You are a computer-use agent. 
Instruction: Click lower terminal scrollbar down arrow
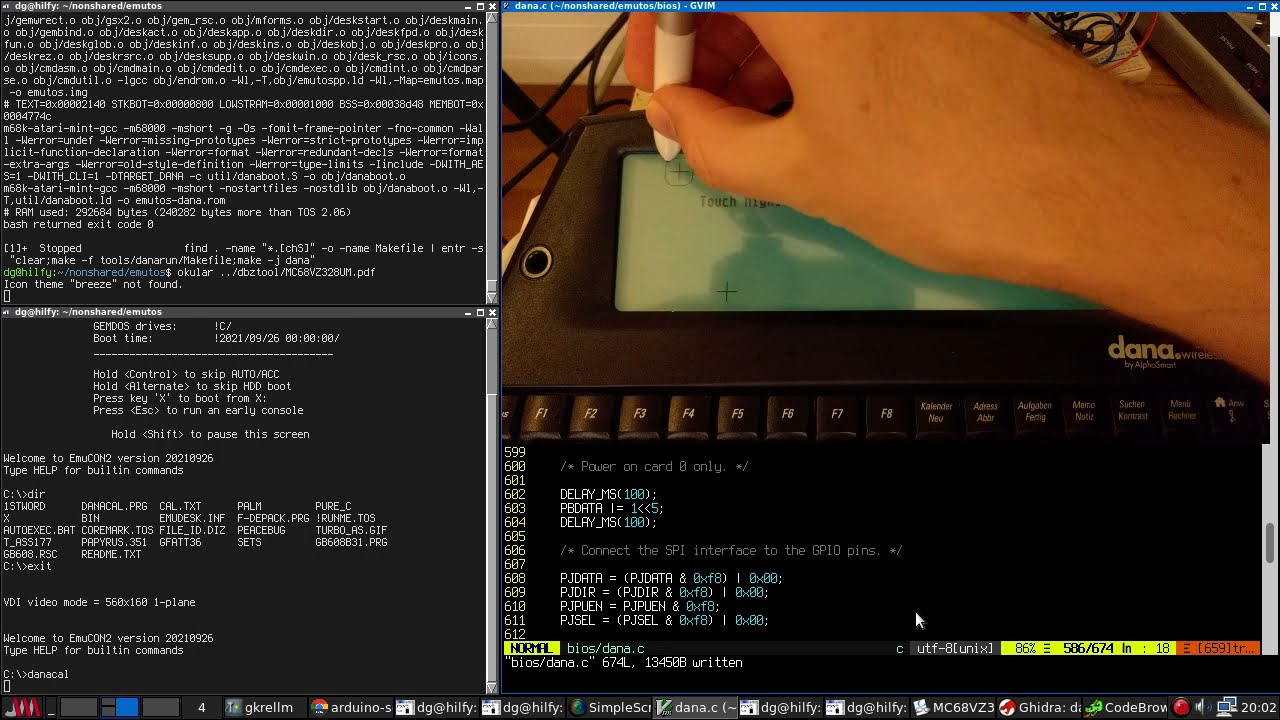(x=491, y=687)
